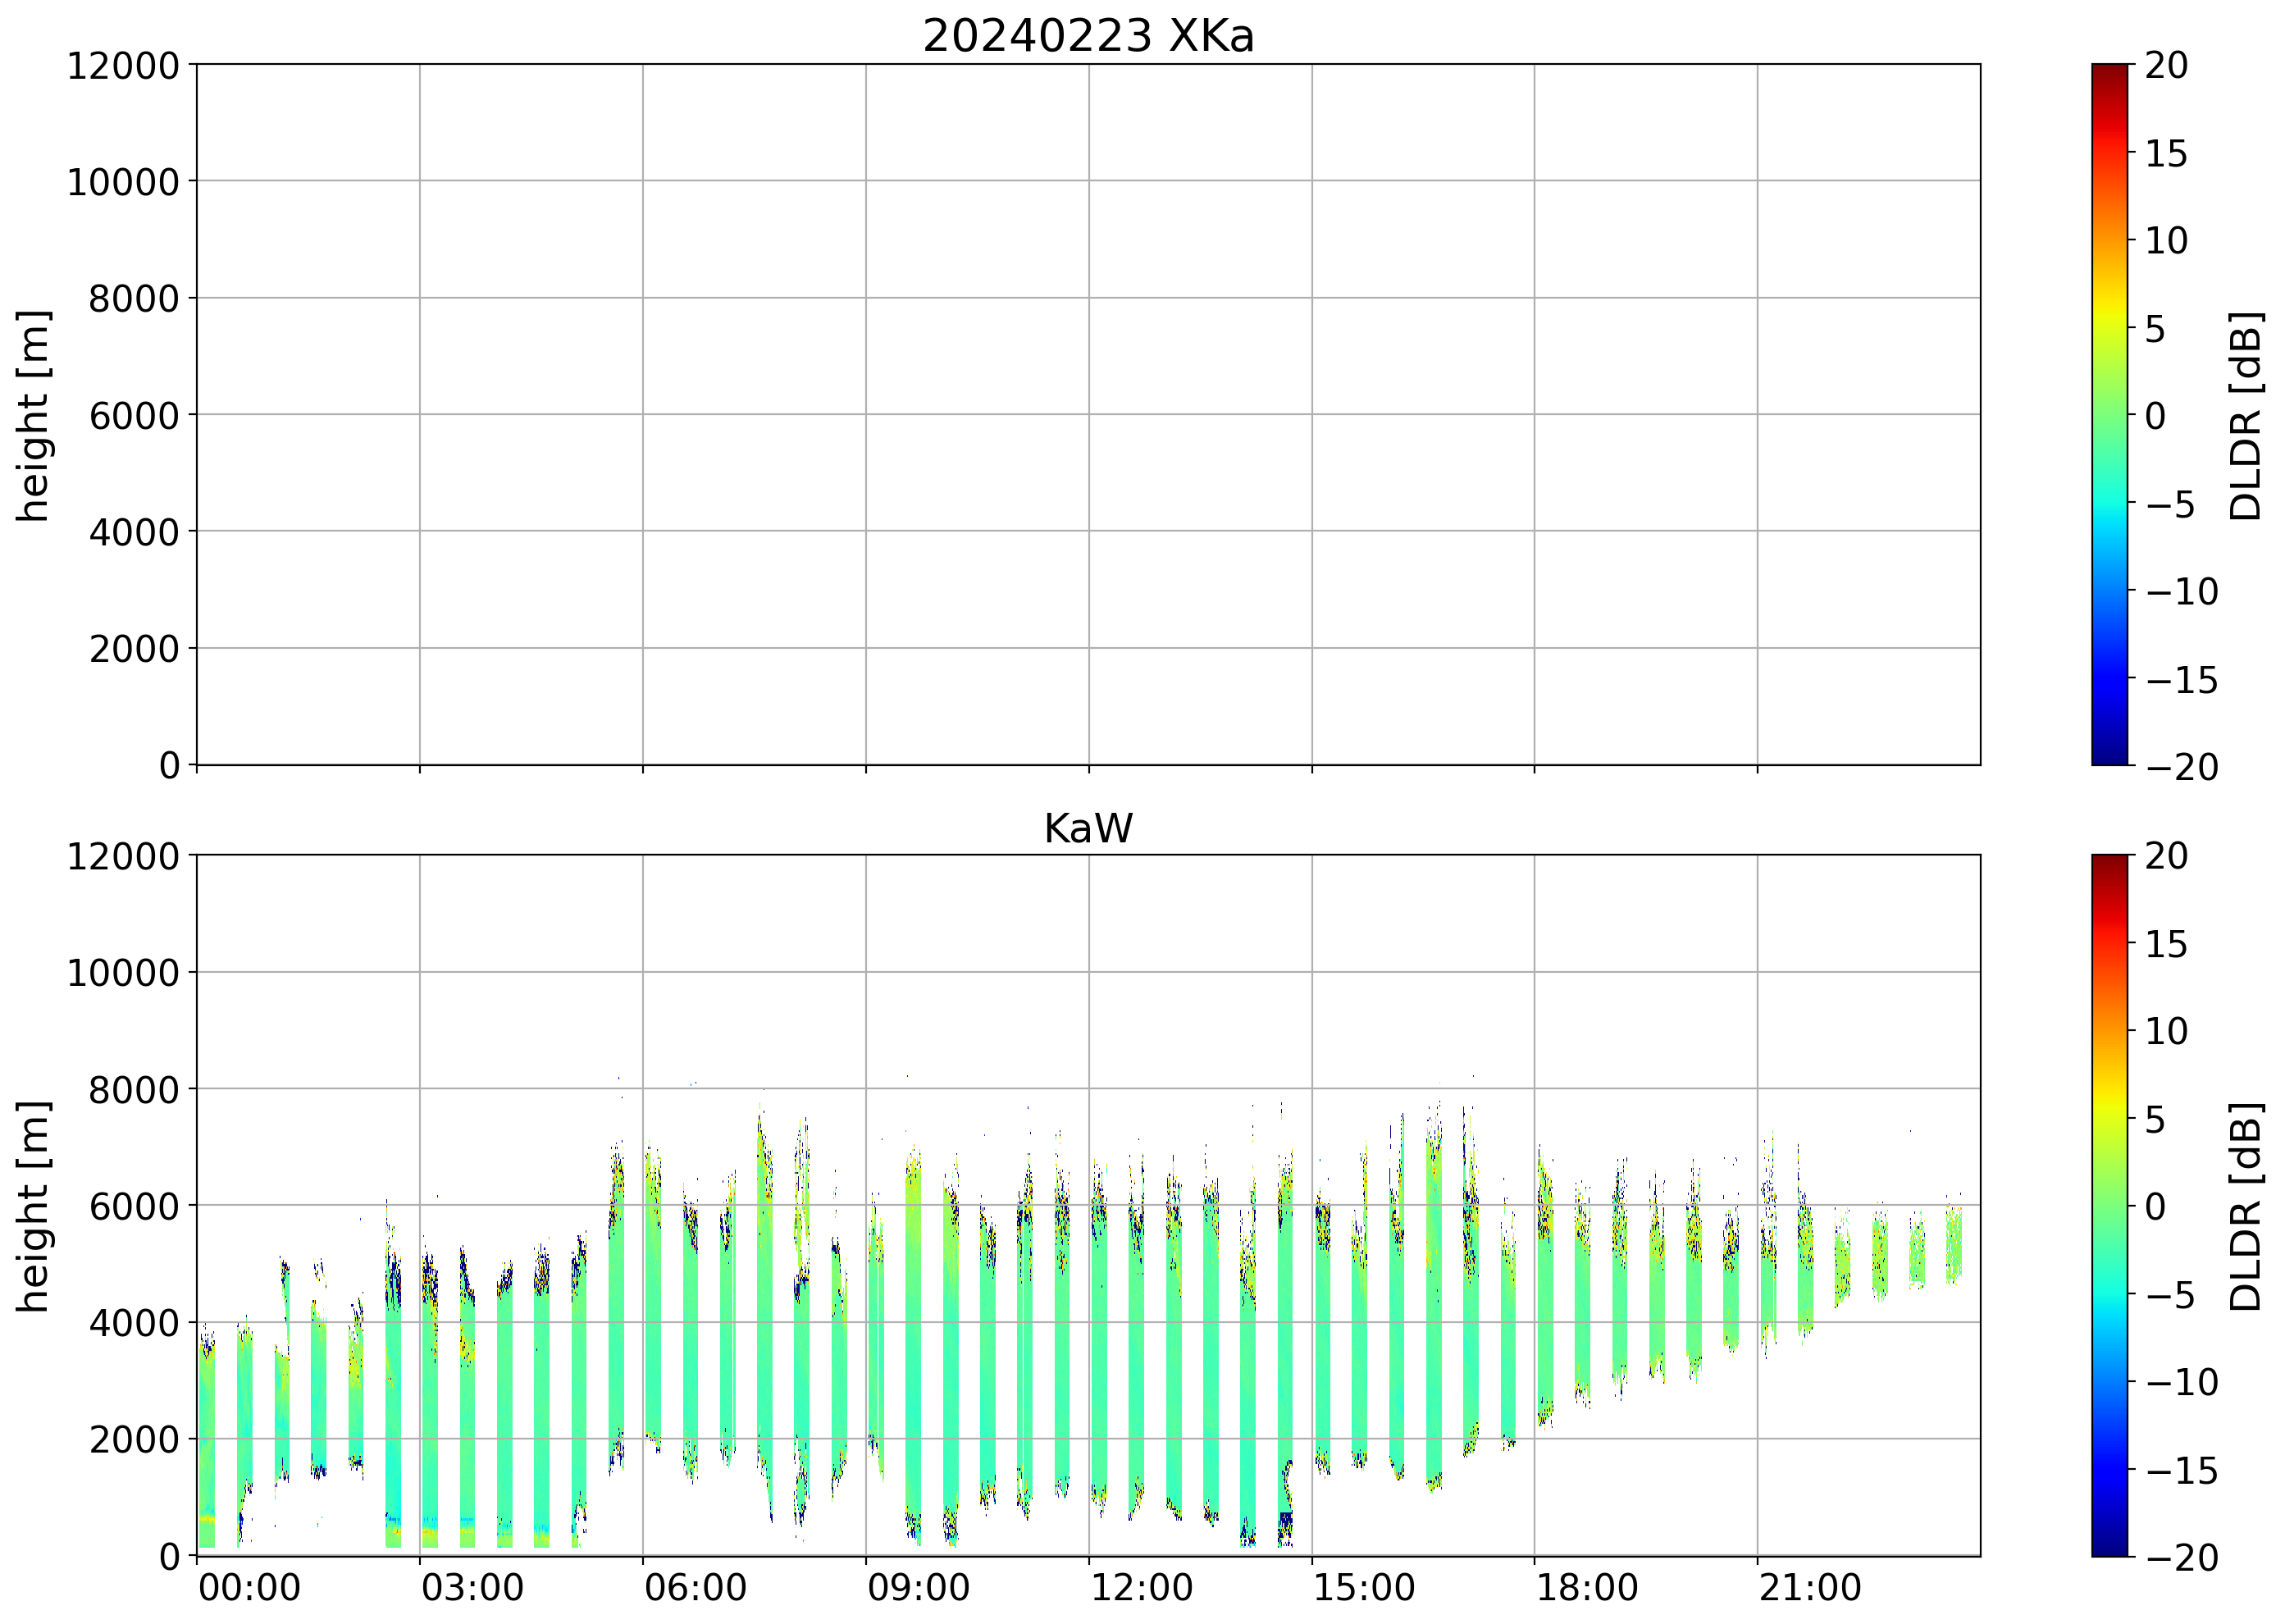Click the '09:00' time axis label
Viewport: 2285px width, 1624px height.
coord(918,1587)
